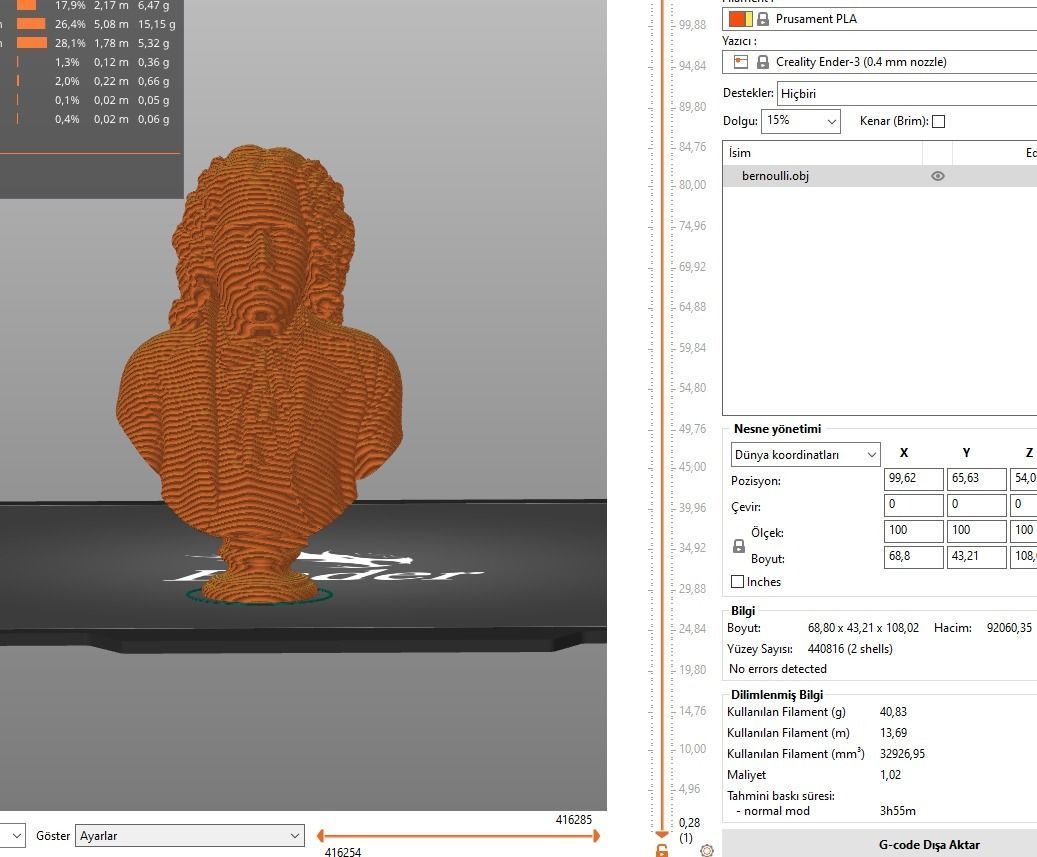Open the gear settings icon under the layer ruler

[x=706, y=850]
